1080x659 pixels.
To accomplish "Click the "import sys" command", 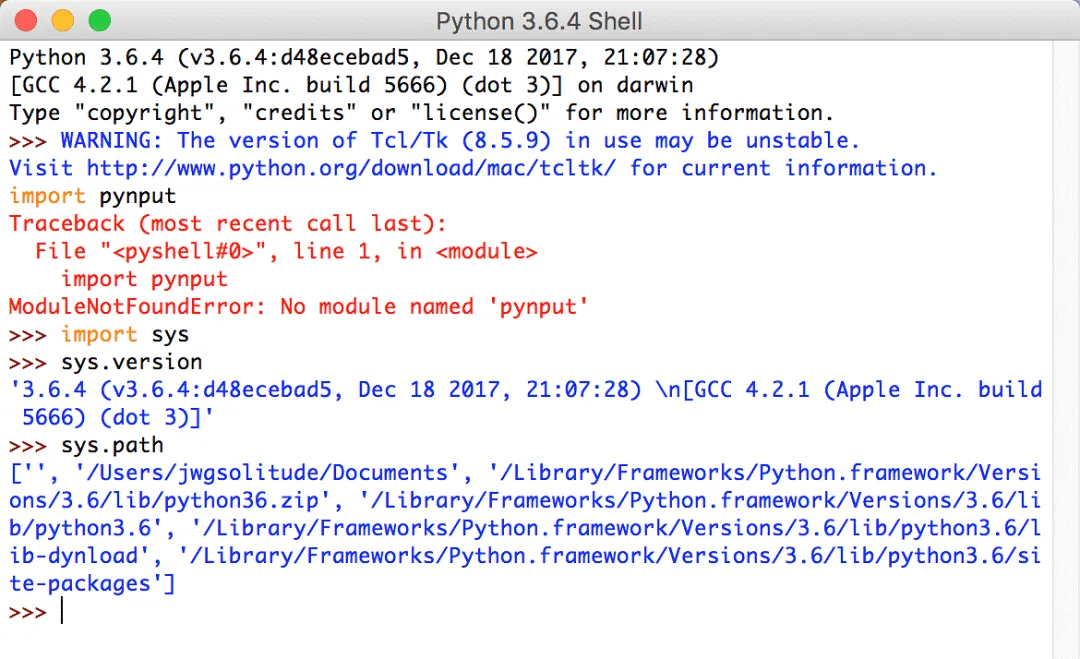I will point(125,334).
